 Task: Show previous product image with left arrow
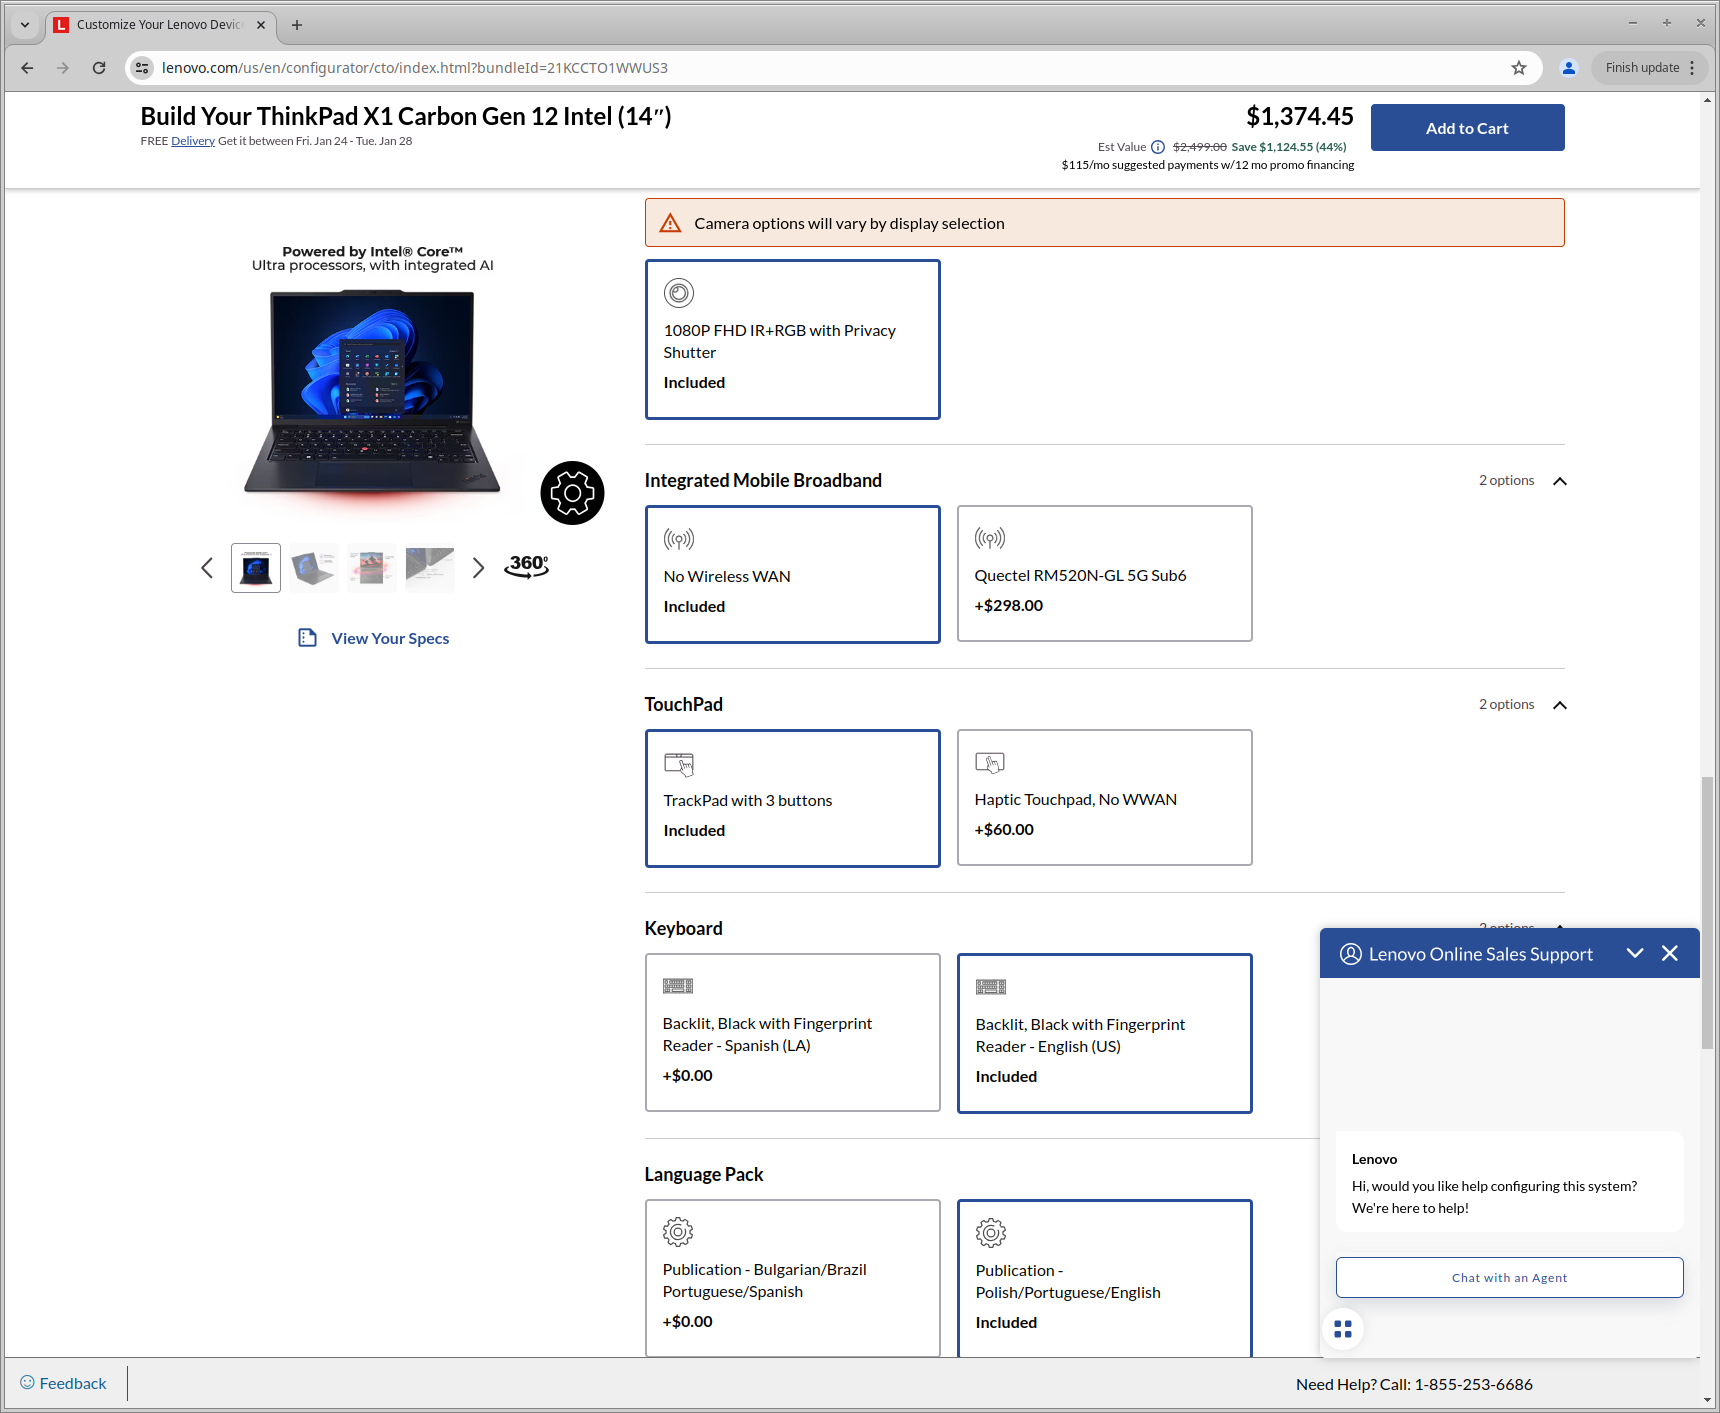[x=207, y=568]
